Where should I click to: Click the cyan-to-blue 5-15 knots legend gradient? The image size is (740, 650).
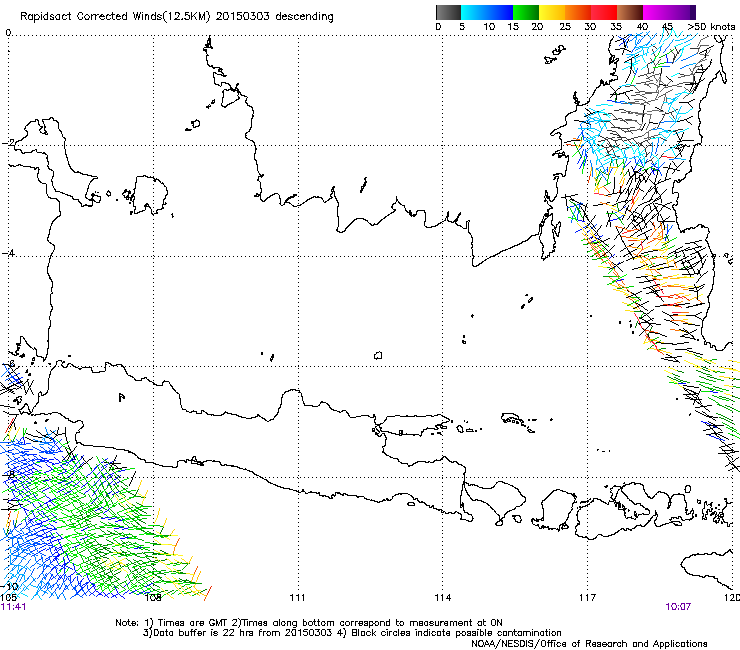pos(487,12)
